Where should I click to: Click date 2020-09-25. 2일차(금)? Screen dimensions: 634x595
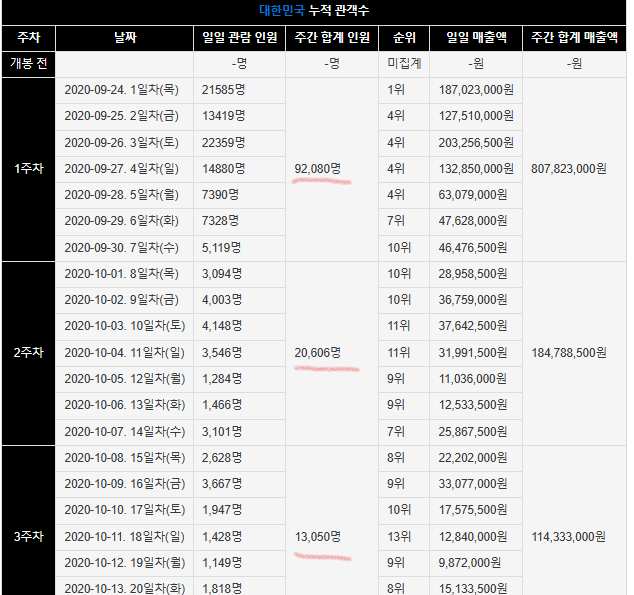pos(121,116)
